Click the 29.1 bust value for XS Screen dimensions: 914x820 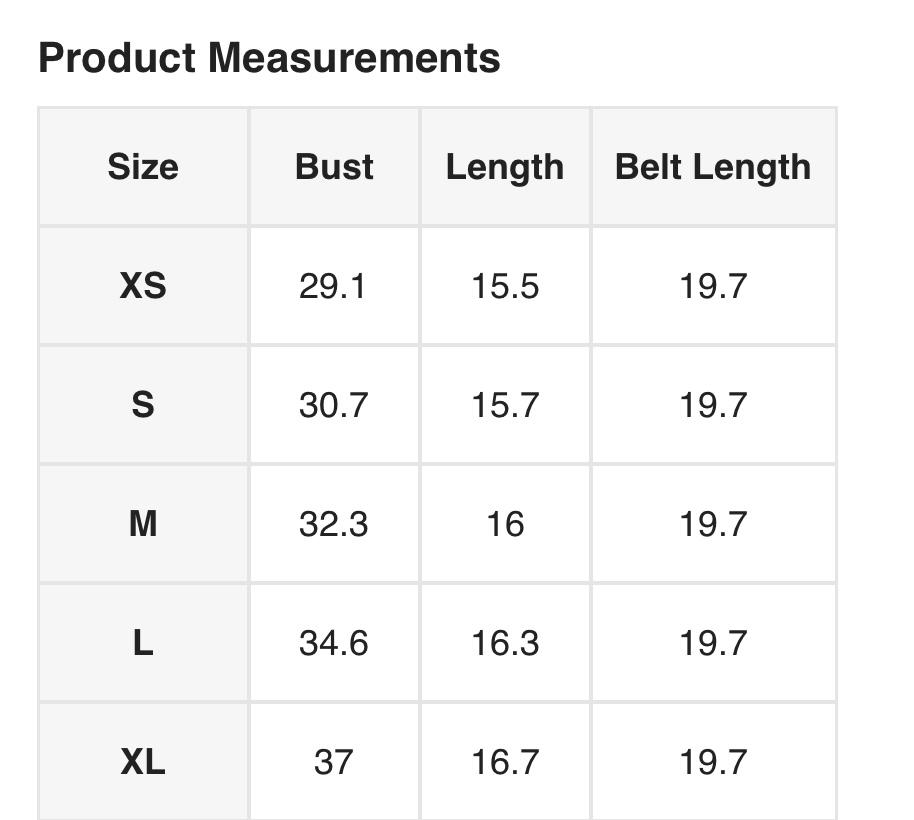click(x=334, y=286)
